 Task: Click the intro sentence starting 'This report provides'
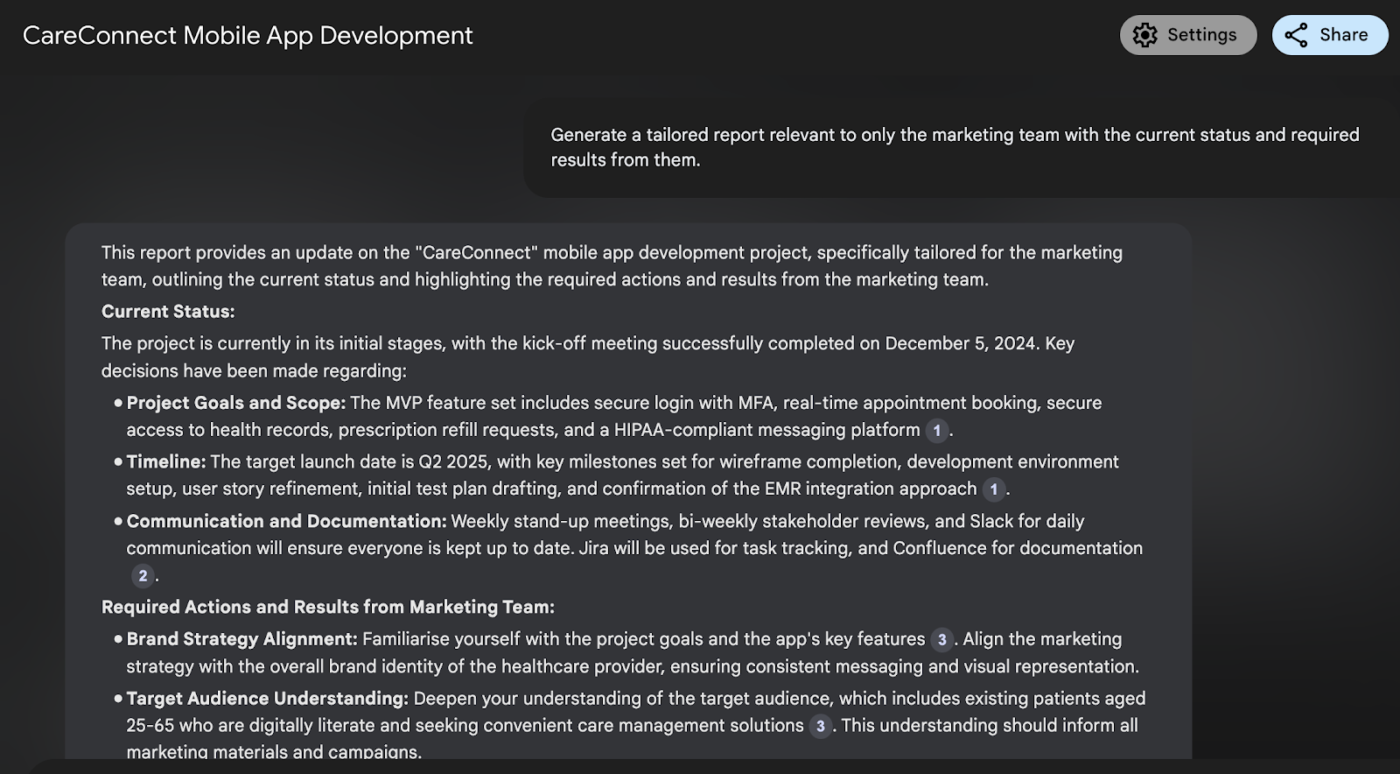(x=612, y=266)
